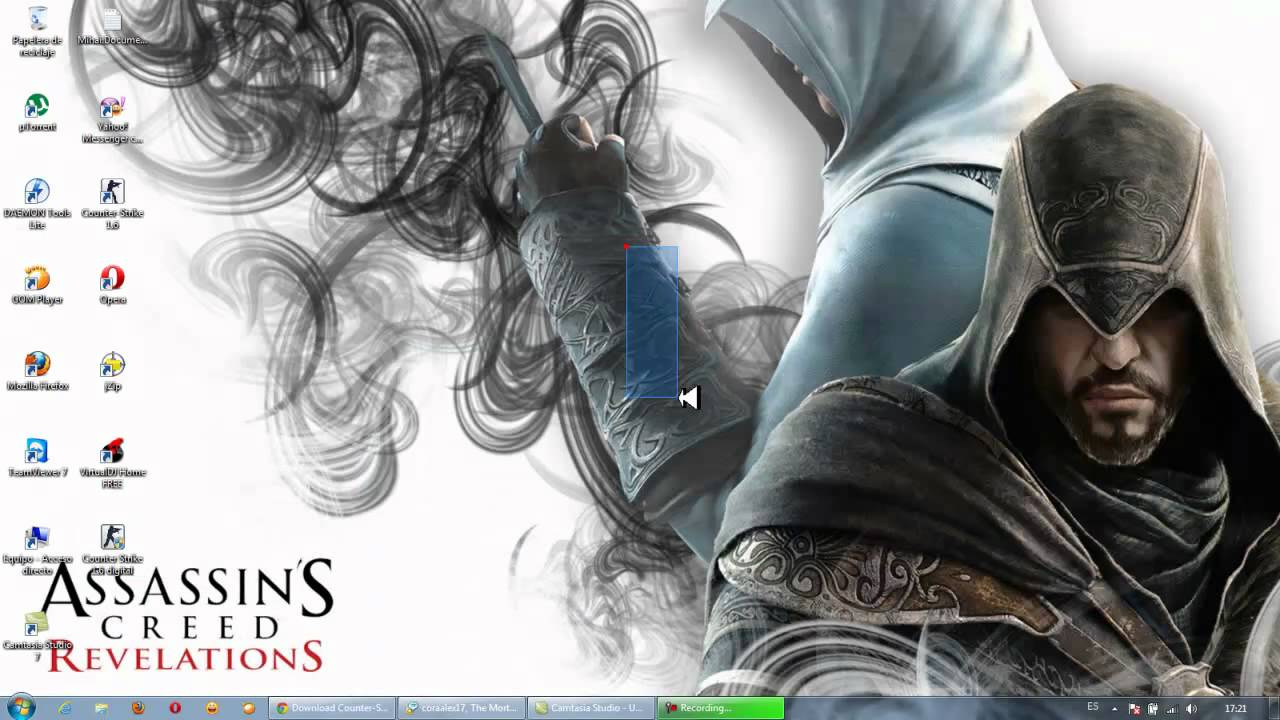Select the TeamViewer 7 desktop icon
This screenshot has width=1280, height=720.
37,457
